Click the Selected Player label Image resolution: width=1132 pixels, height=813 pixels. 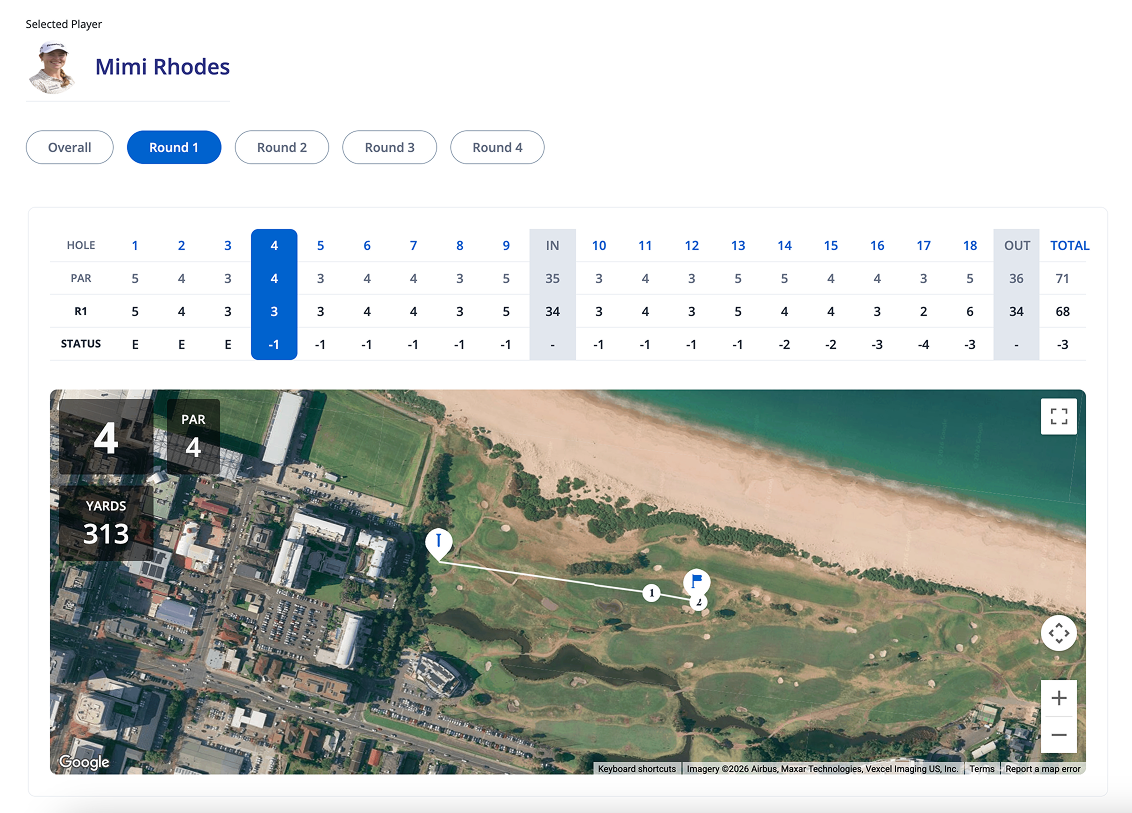point(64,24)
